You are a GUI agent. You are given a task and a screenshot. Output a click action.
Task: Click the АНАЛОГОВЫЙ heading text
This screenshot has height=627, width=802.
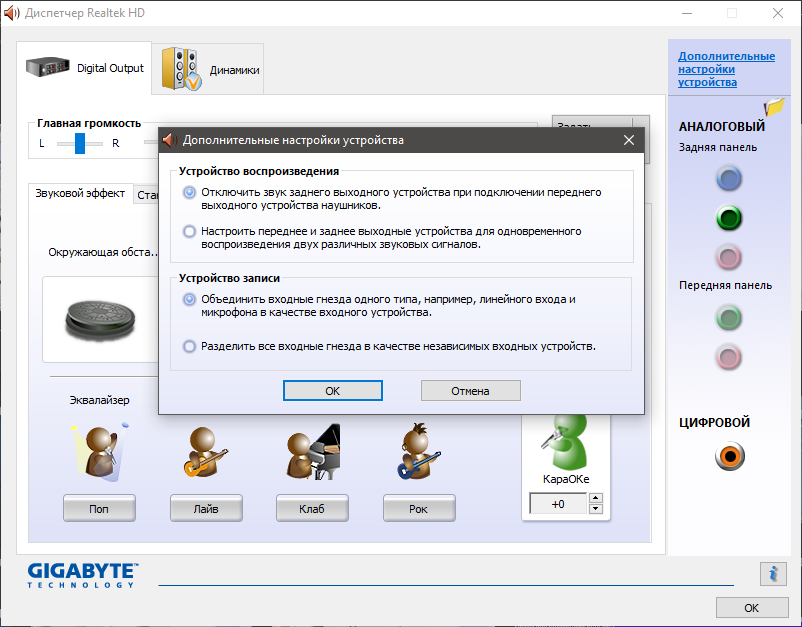[x=722, y=126]
